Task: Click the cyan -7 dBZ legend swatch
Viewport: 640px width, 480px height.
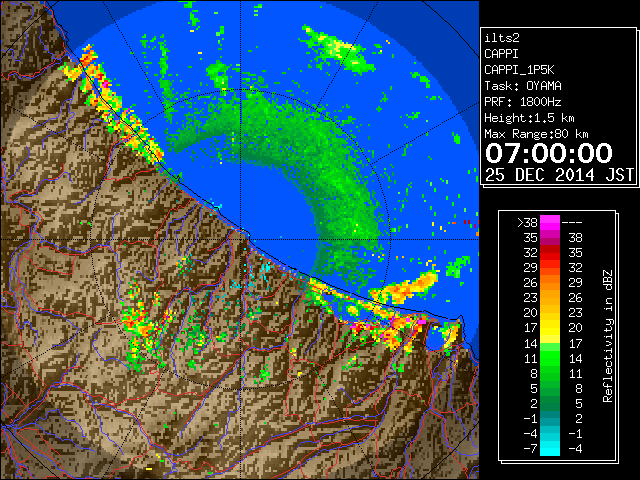Action: click(x=550, y=448)
